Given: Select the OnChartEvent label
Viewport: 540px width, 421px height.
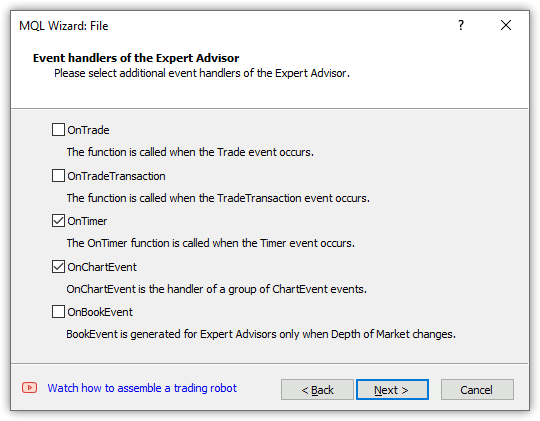Looking at the screenshot, I should click(102, 267).
